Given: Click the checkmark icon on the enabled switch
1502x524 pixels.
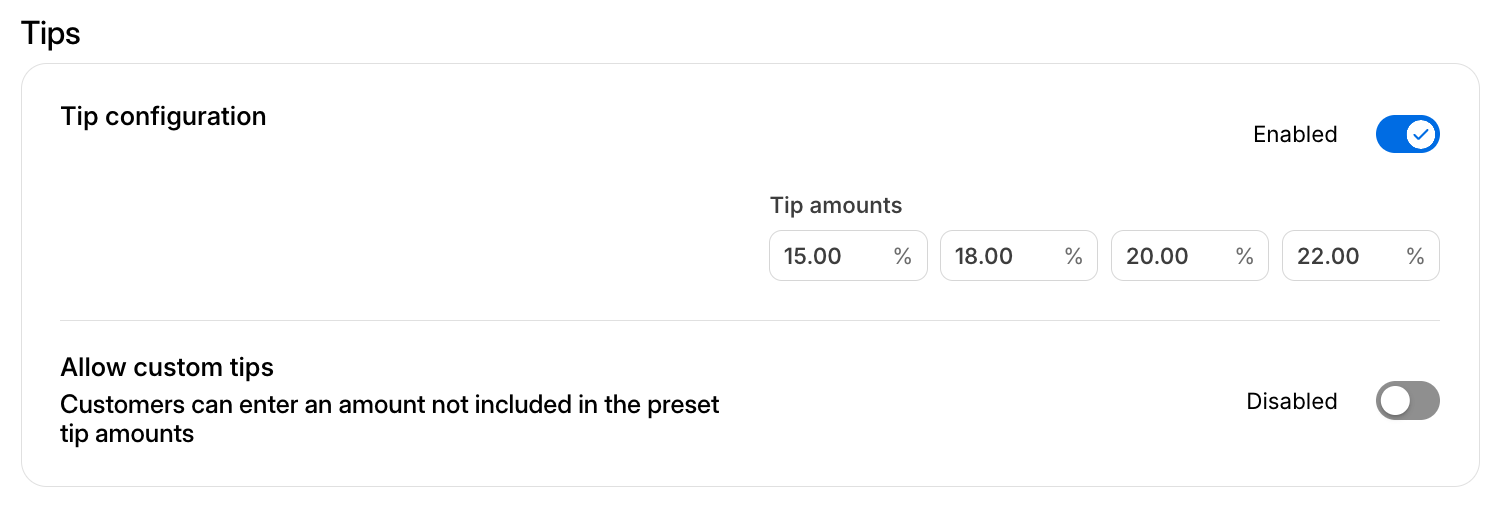Looking at the screenshot, I should tap(1421, 134).
